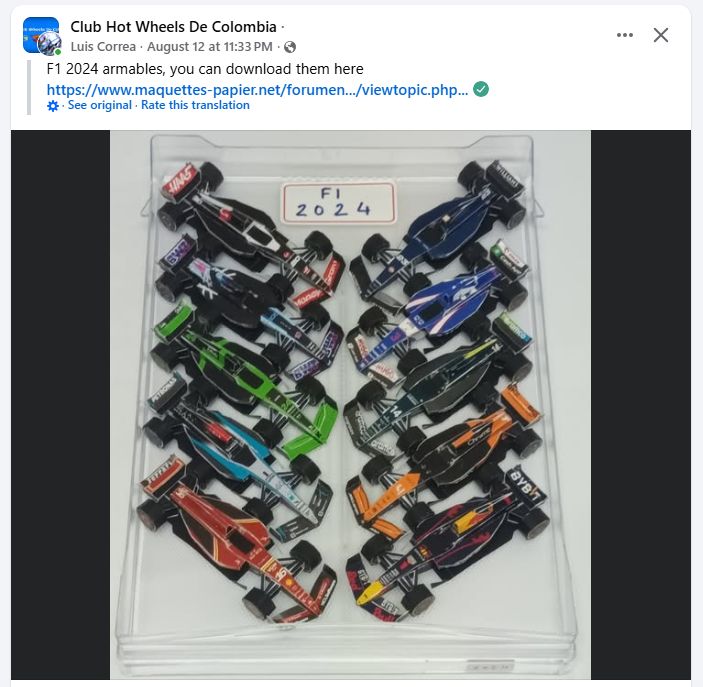Click the red Ferrari paper car in photo
The width and height of the screenshot is (703, 687).
coord(235,538)
